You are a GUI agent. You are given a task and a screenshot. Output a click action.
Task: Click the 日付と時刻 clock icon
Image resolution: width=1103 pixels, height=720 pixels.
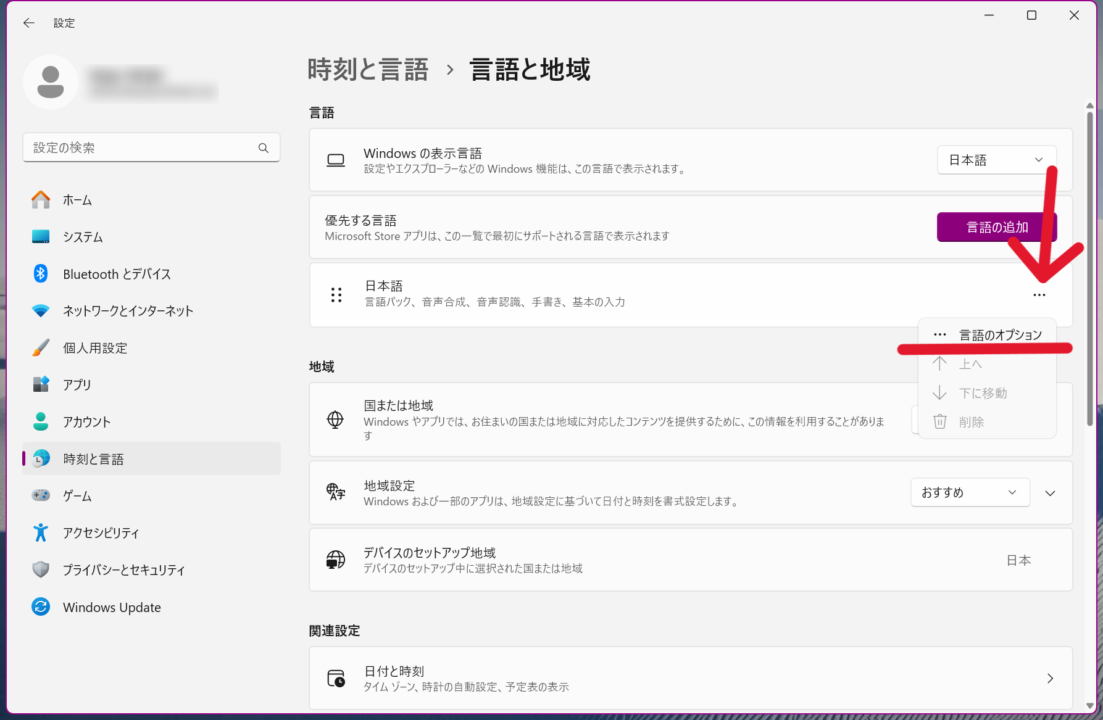[x=336, y=679]
